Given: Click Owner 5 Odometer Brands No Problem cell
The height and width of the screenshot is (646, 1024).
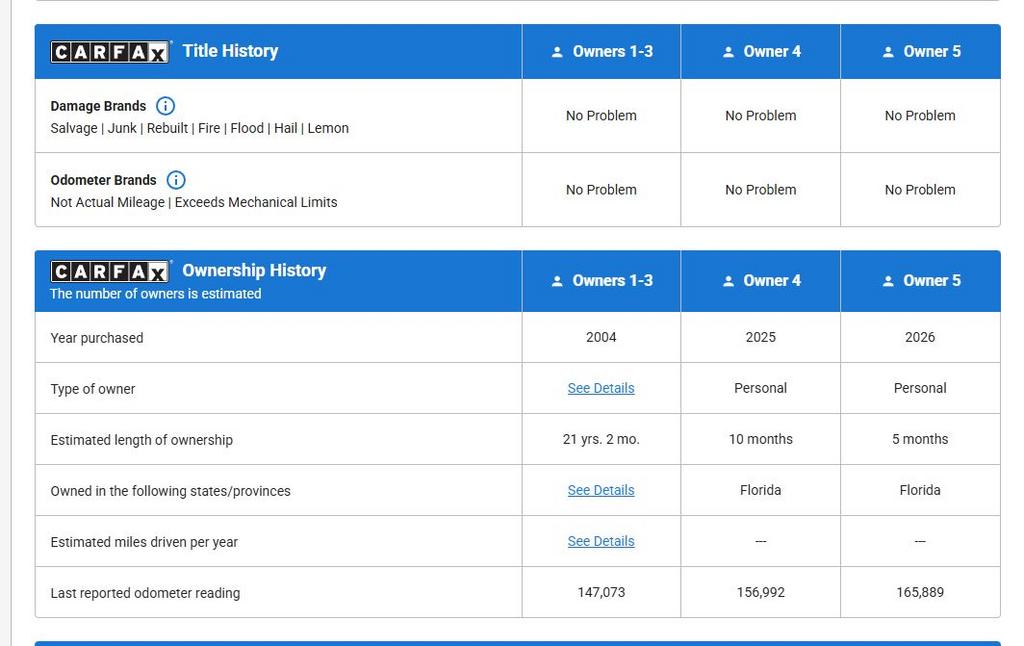Looking at the screenshot, I should [x=920, y=190].
